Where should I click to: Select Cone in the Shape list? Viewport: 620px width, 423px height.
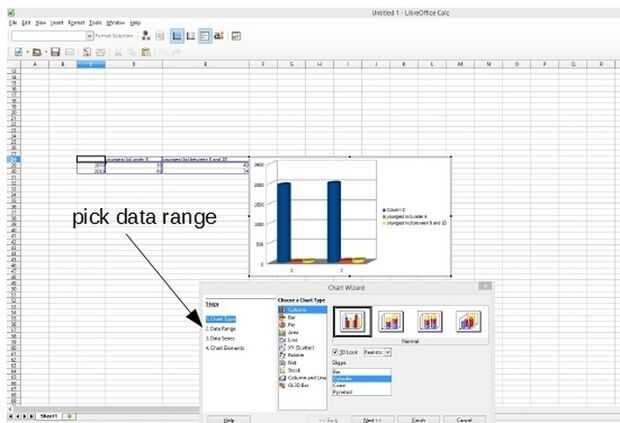coord(362,385)
